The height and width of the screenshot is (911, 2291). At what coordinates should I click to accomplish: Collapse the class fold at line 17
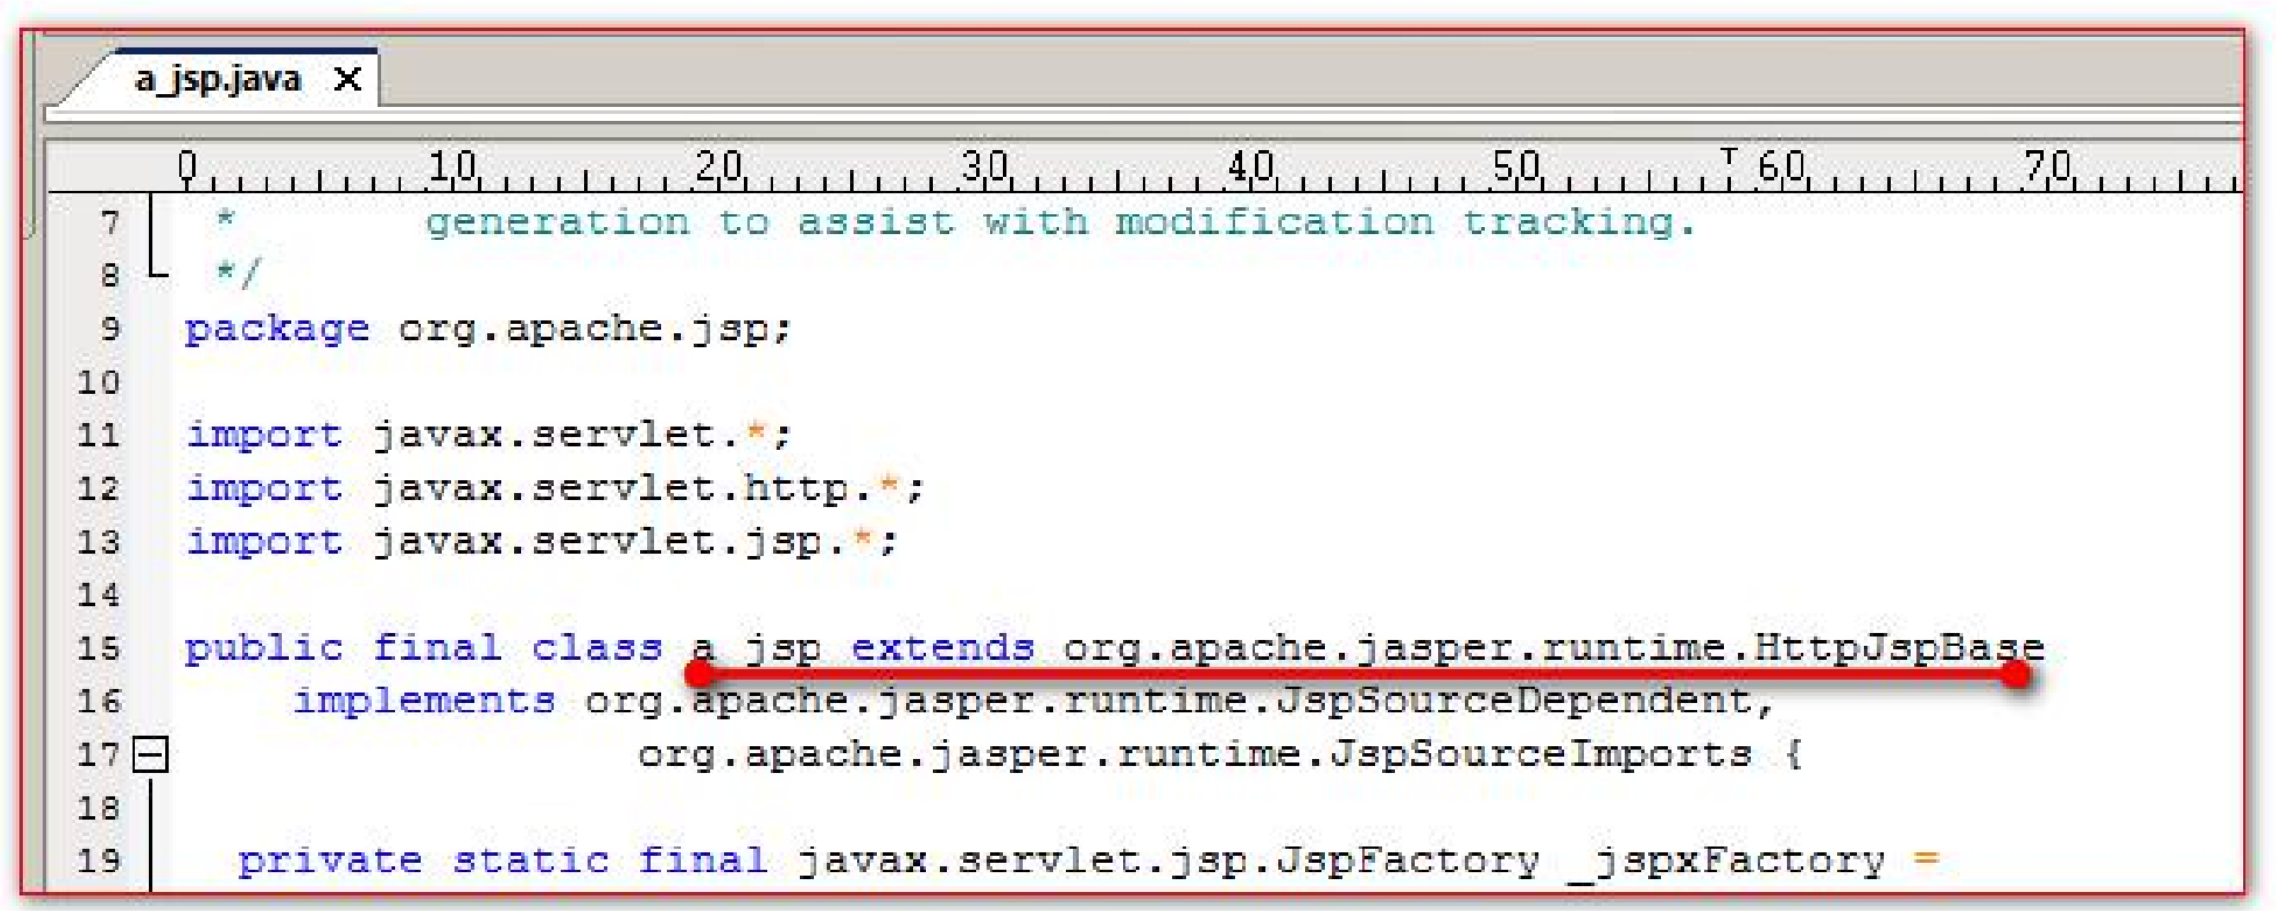coord(151,754)
